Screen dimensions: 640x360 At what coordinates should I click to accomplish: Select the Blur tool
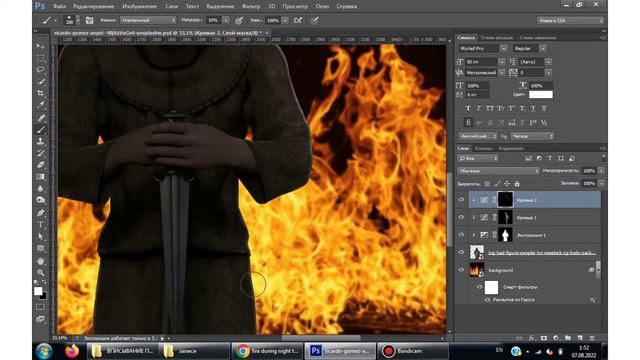point(40,189)
